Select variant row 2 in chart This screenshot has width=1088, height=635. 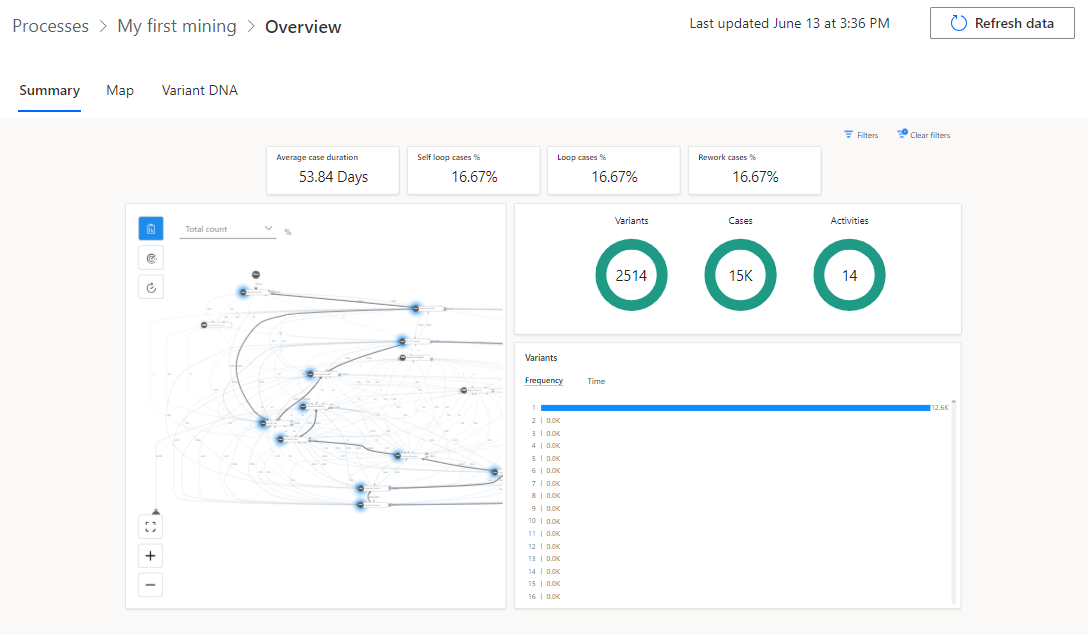coord(545,421)
